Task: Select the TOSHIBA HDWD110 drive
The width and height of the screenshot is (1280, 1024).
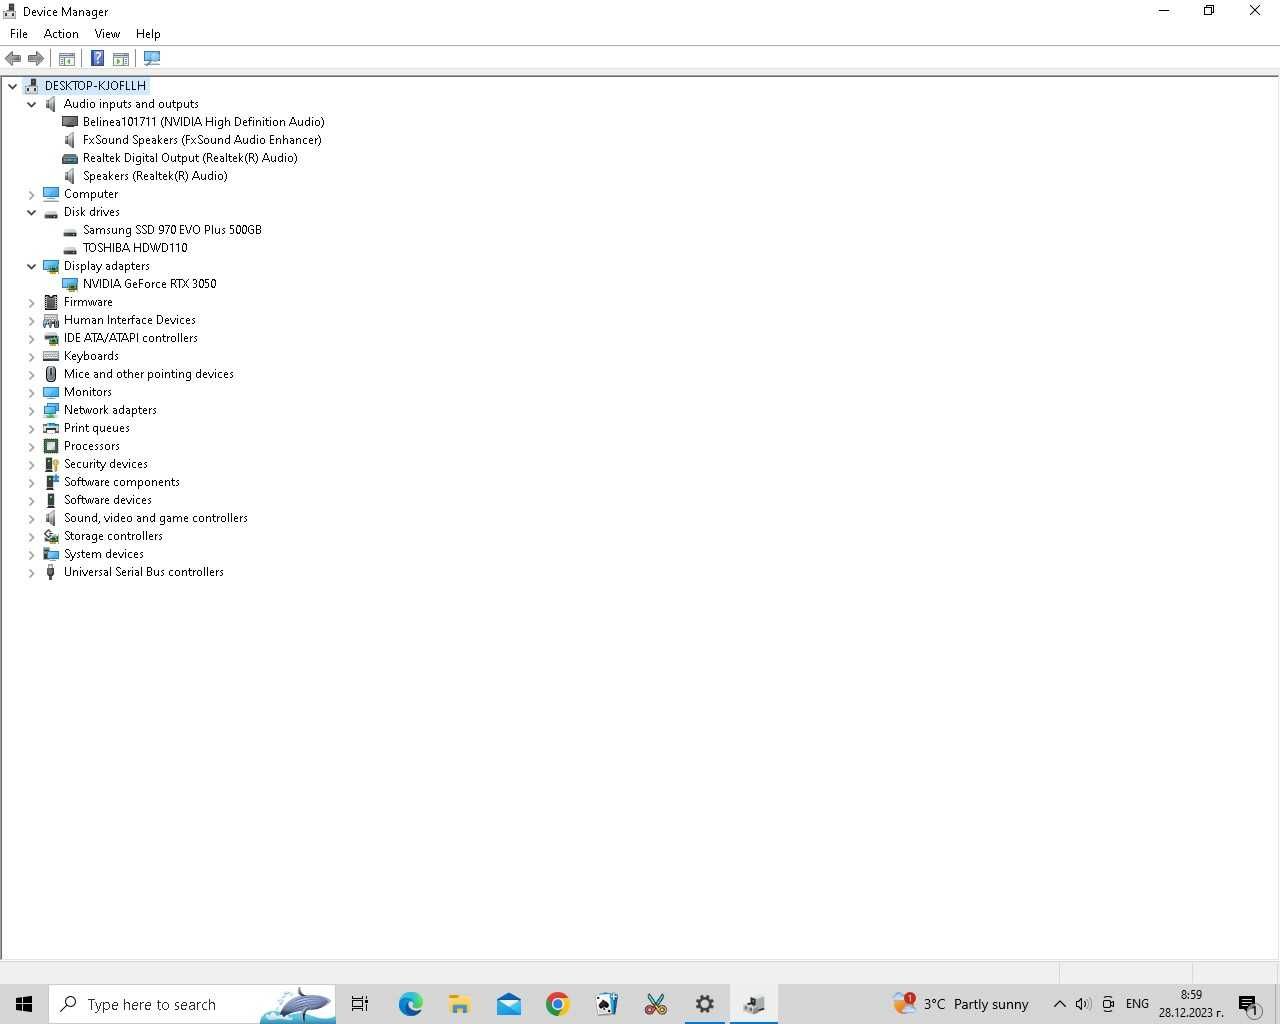Action: coord(135,248)
